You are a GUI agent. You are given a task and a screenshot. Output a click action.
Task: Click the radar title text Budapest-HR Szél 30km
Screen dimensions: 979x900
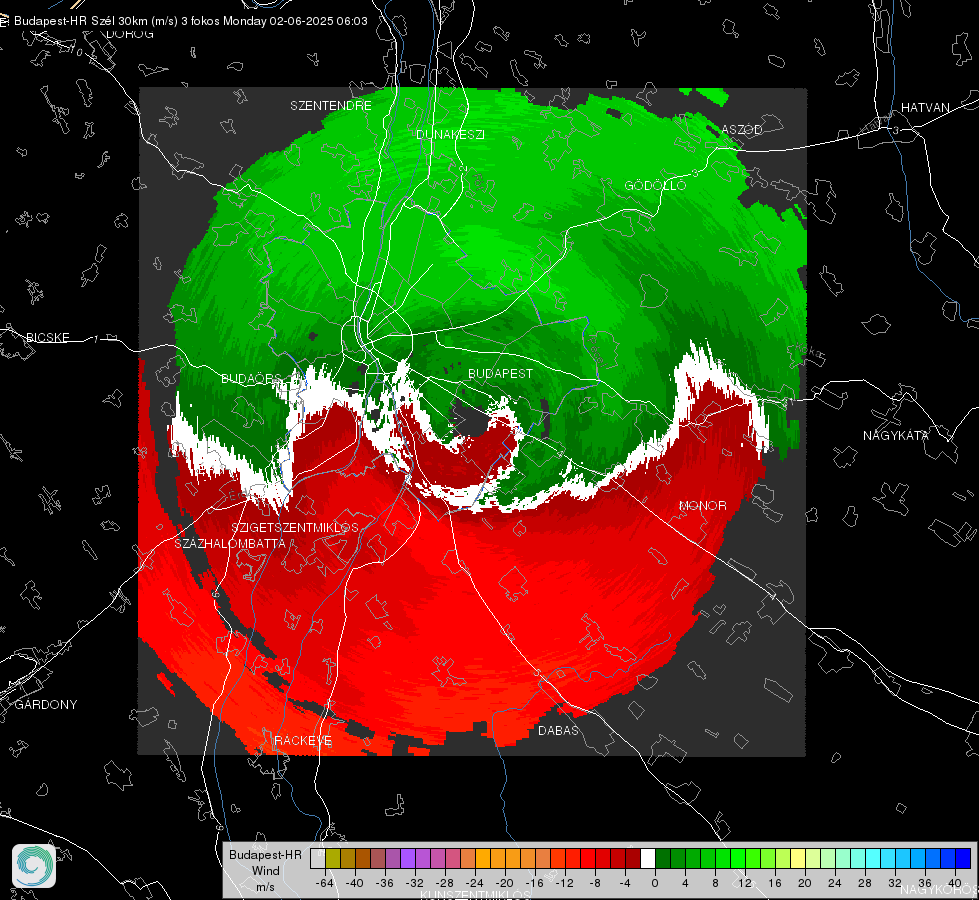coord(81,21)
